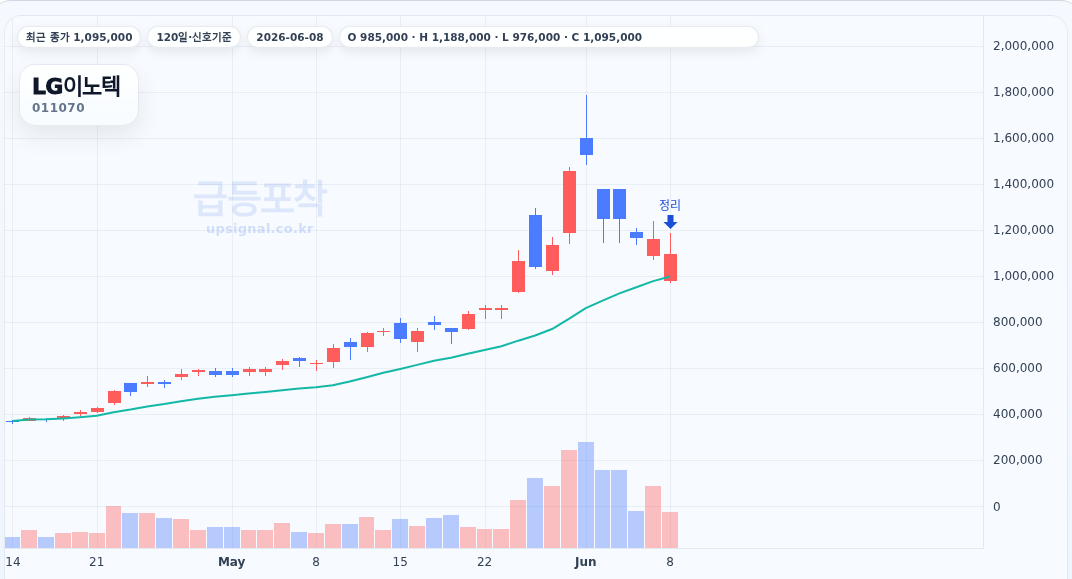This screenshot has height=579, width=1072.
Task: Click the 1,400,000 price axis label
Action: pos(1023,183)
